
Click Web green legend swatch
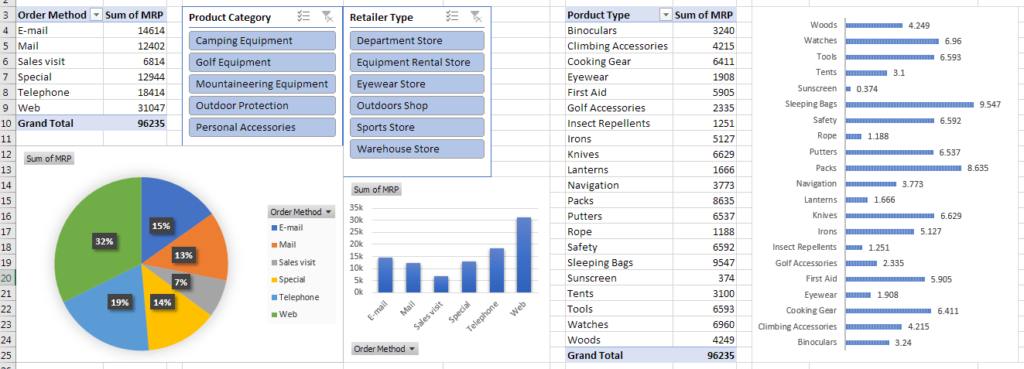coord(274,314)
